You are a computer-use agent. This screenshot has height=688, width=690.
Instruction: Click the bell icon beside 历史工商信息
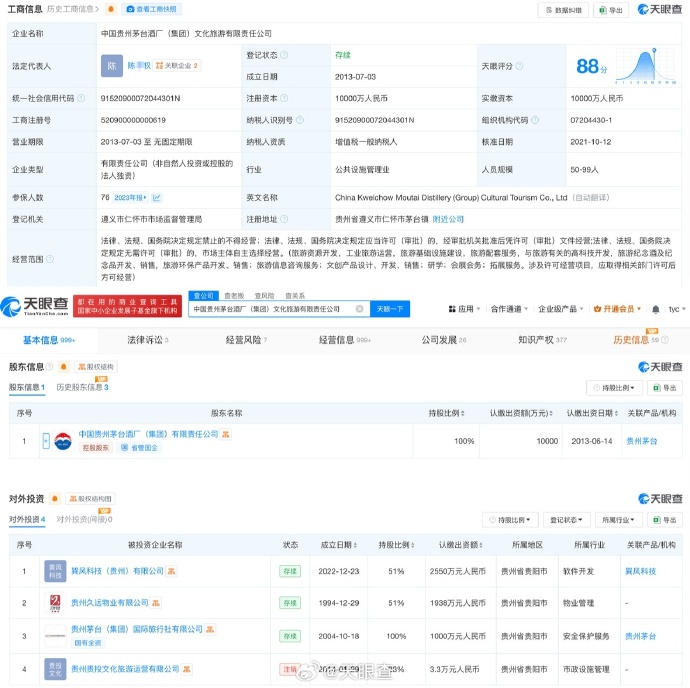coord(110,9)
